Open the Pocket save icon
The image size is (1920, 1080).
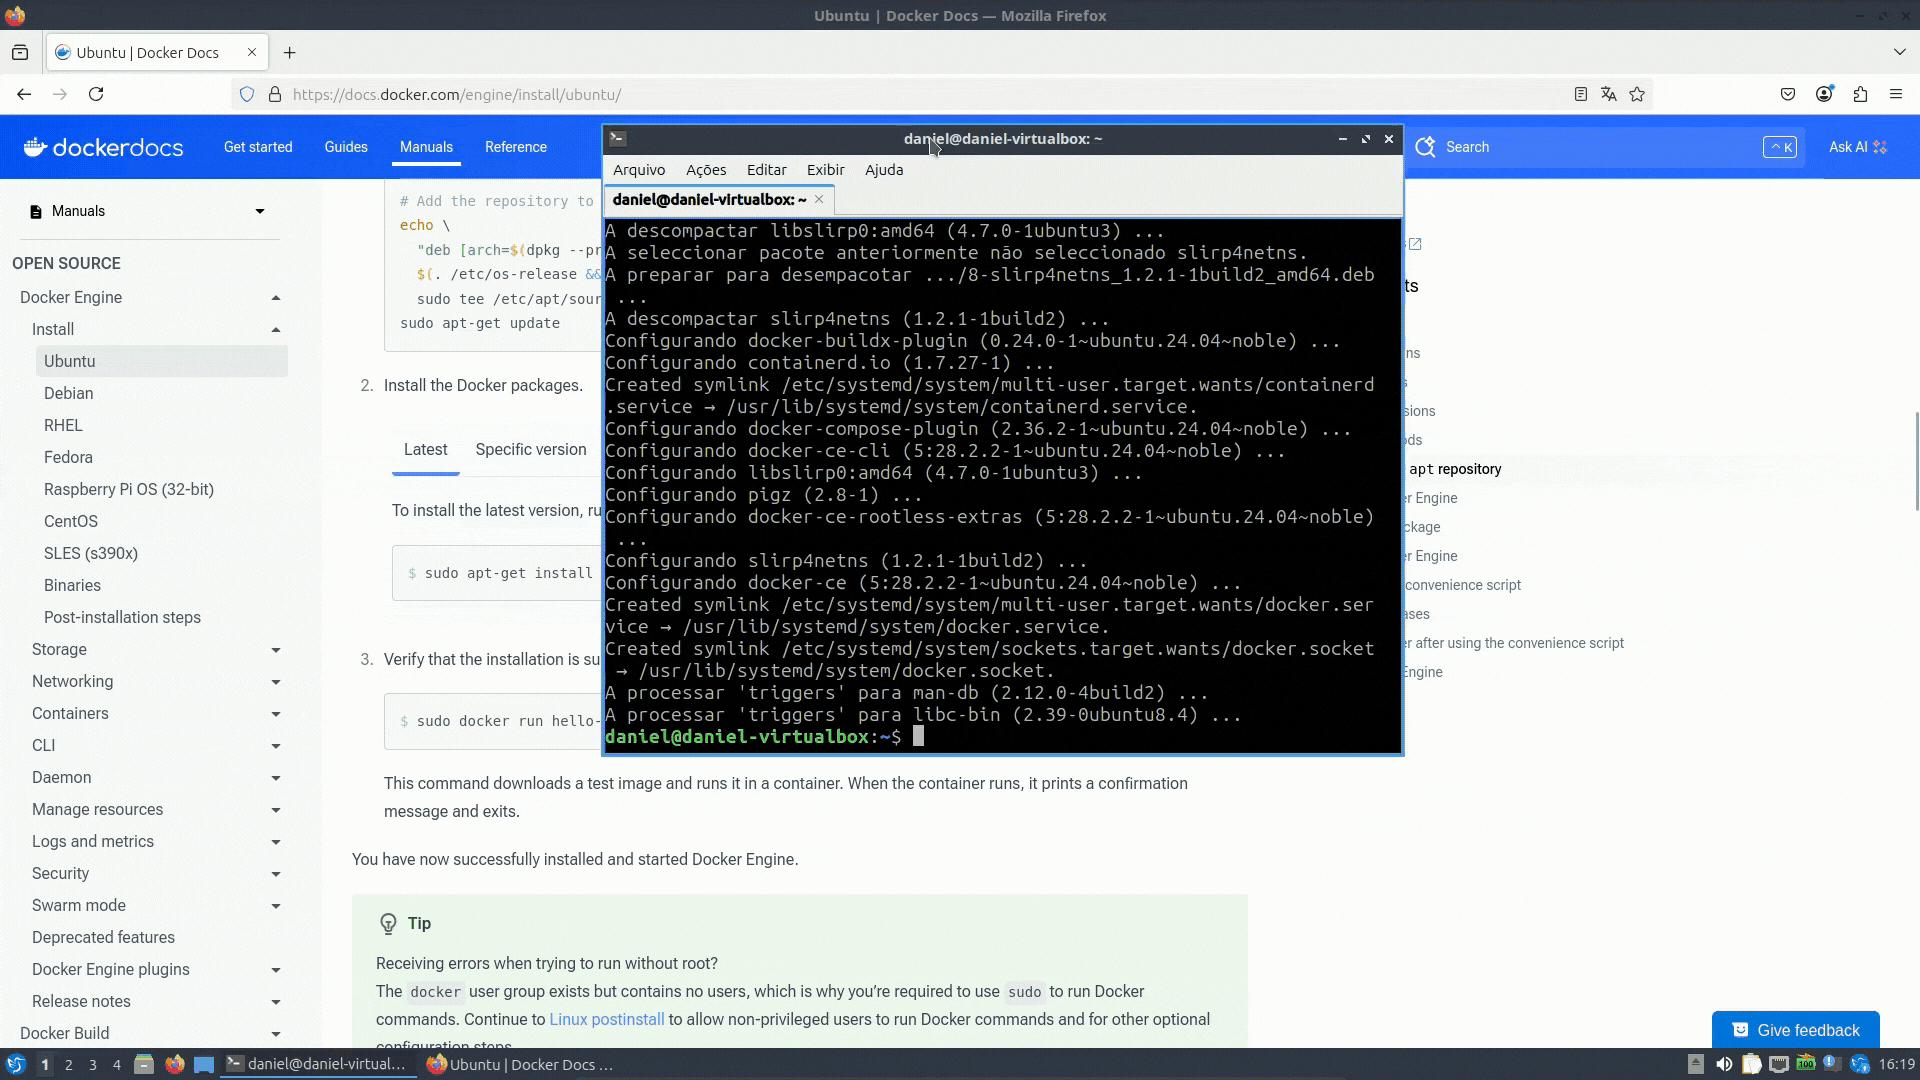[1788, 94]
